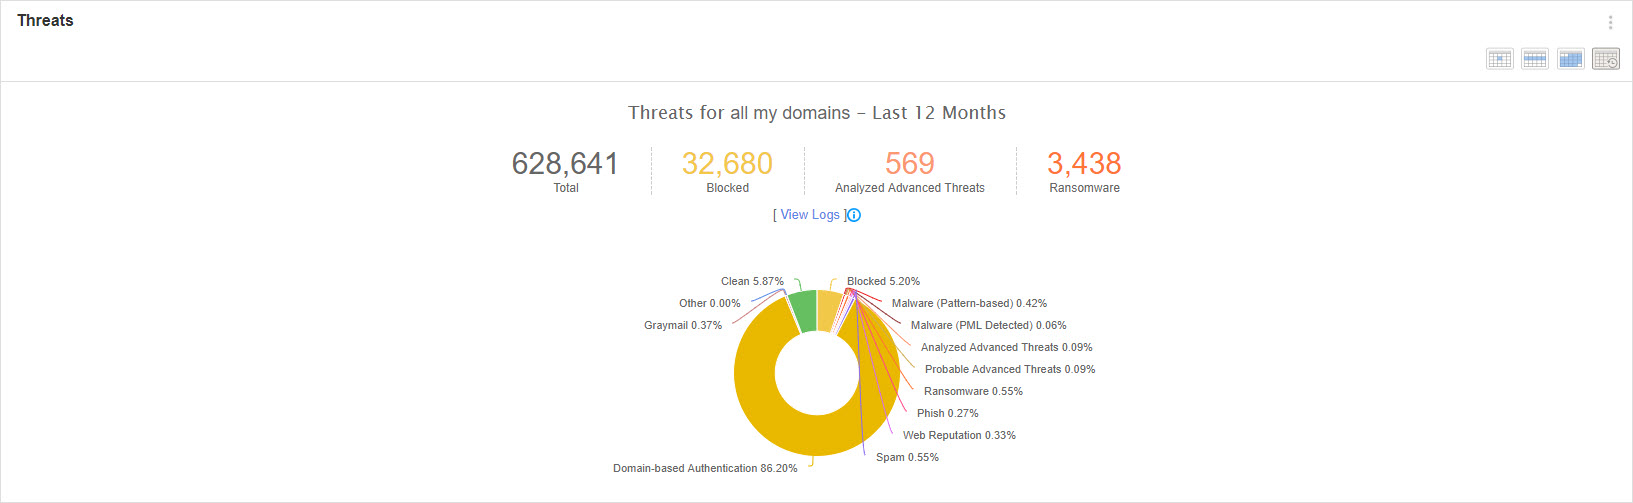Switch to the single-day calendar view

1499,59
